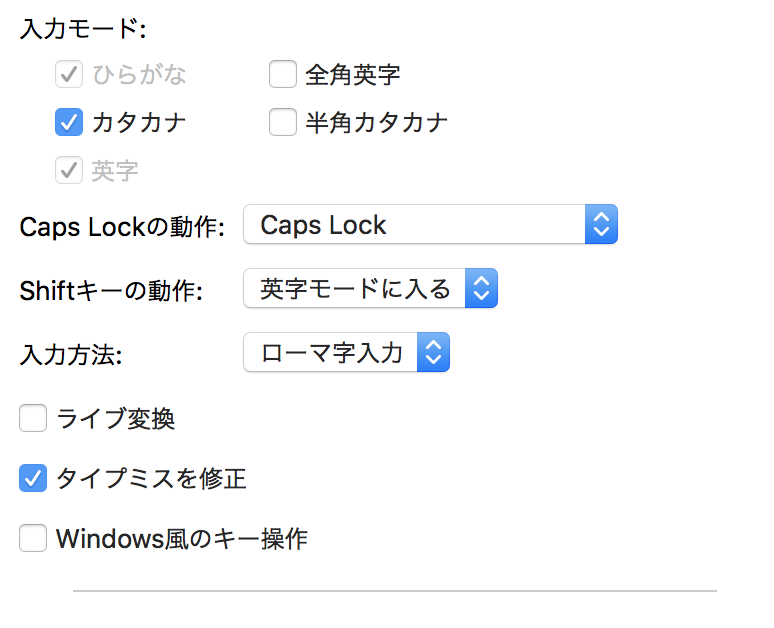Click the blue arrows beside ローマ字入力
The width and height of the screenshot is (774, 628).
pyautogui.click(x=433, y=352)
